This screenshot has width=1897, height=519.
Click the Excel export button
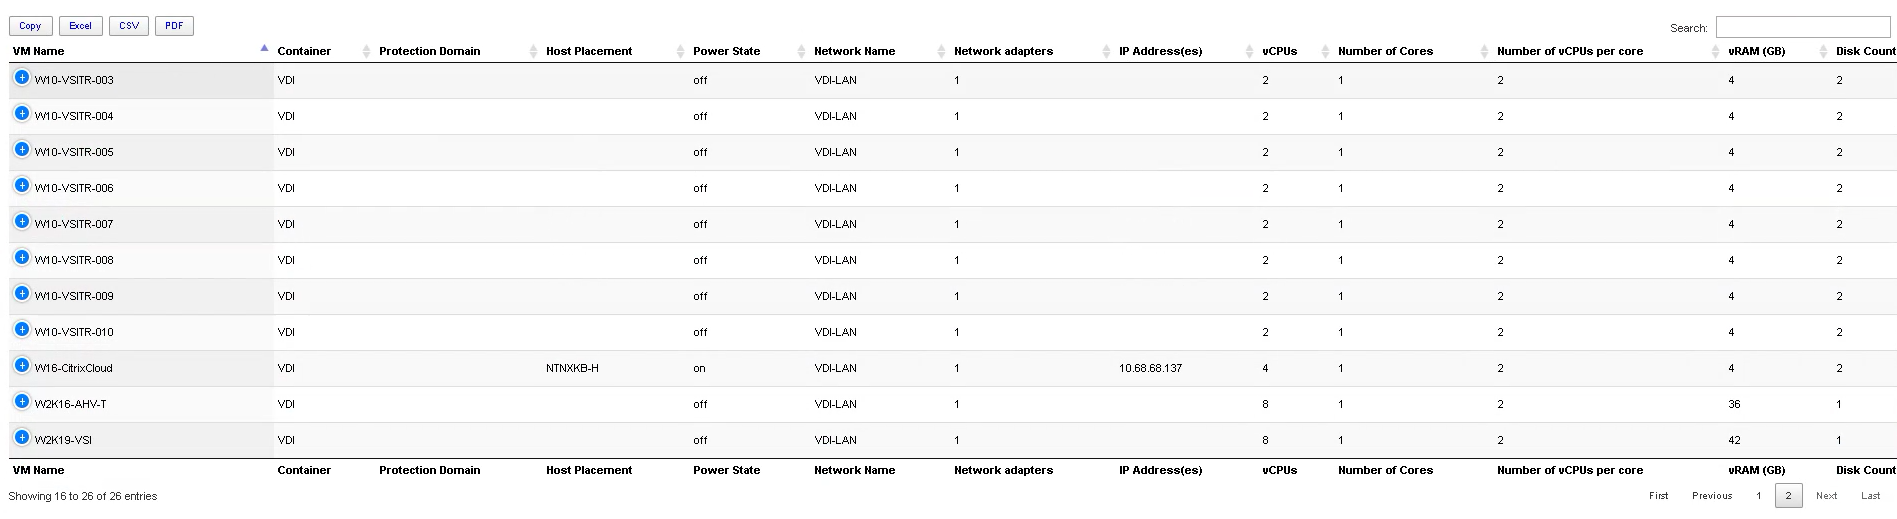[x=80, y=26]
